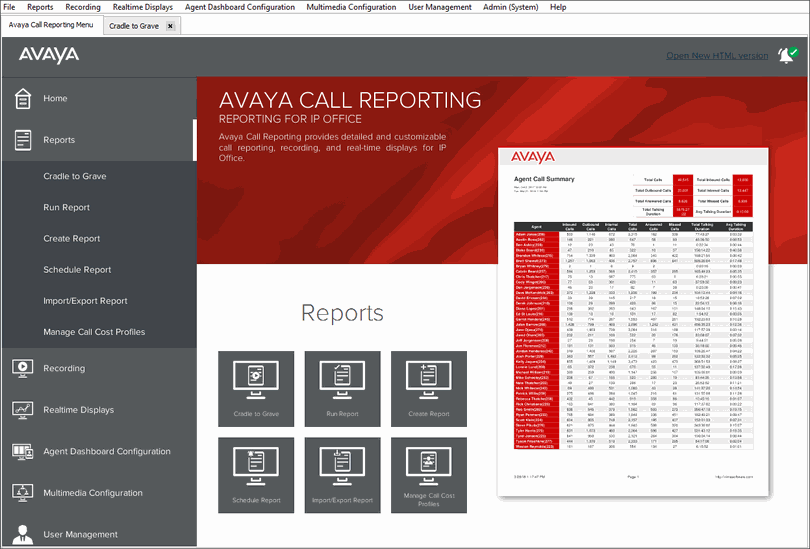Image resolution: width=810 pixels, height=549 pixels.
Task: Click the Agent Call Summary report thumbnail
Action: 633,323
